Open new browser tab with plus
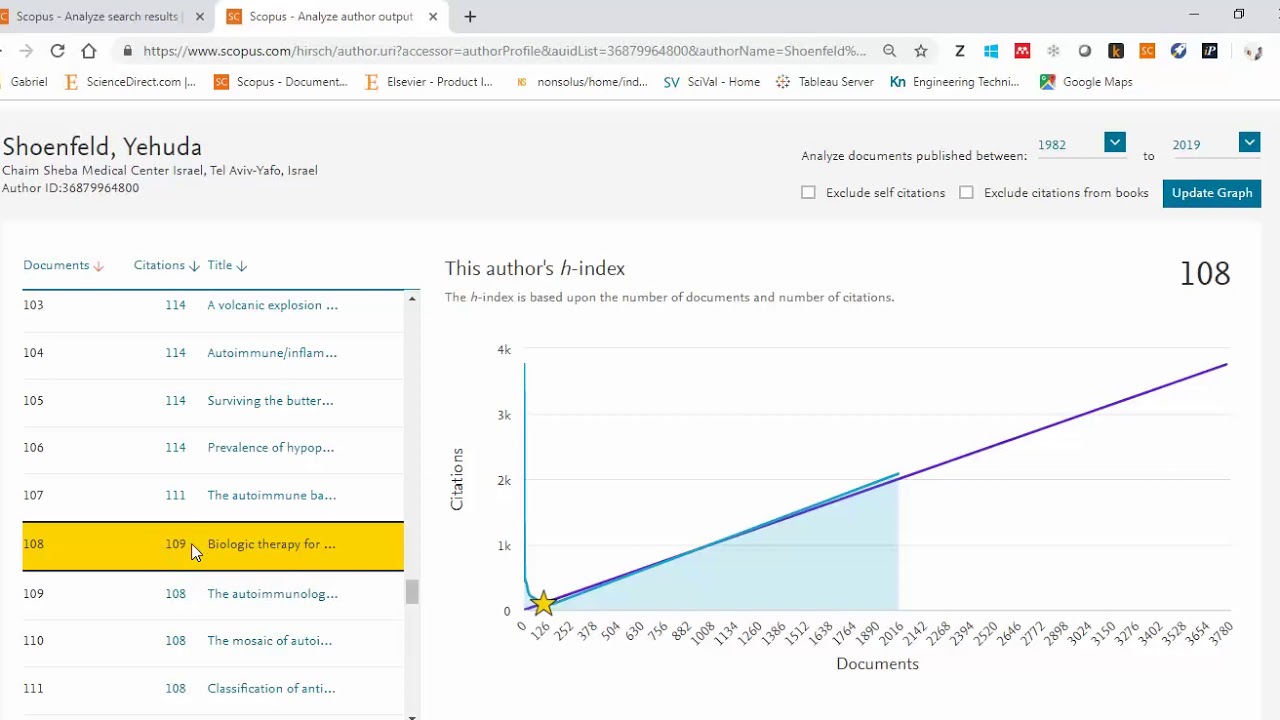 click(470, 16)
